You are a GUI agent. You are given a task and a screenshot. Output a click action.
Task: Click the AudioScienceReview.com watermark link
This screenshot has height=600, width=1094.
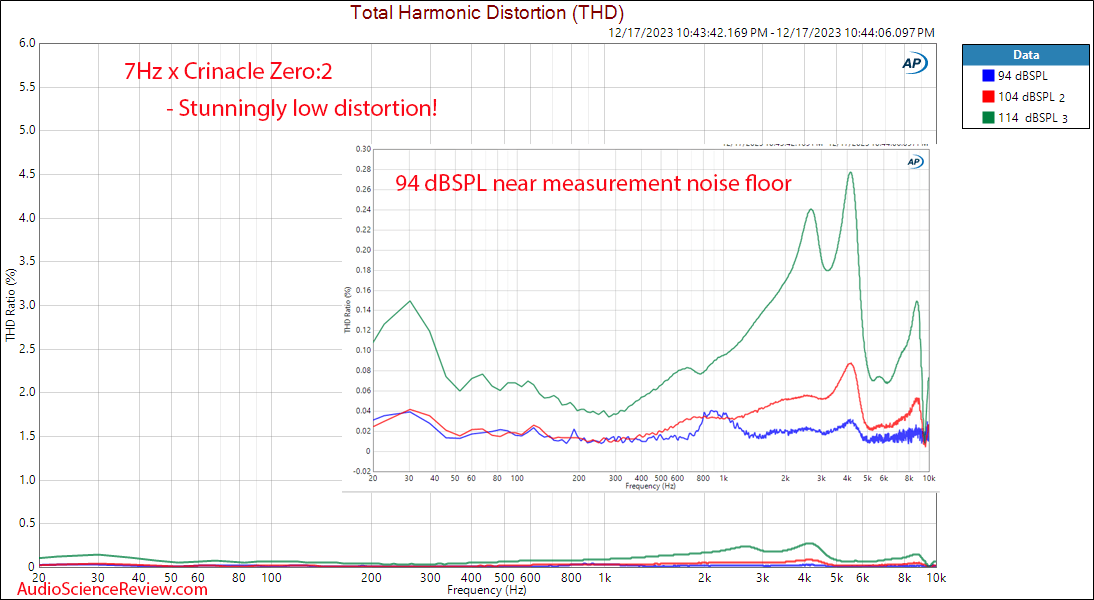click(x=111, y=589)
